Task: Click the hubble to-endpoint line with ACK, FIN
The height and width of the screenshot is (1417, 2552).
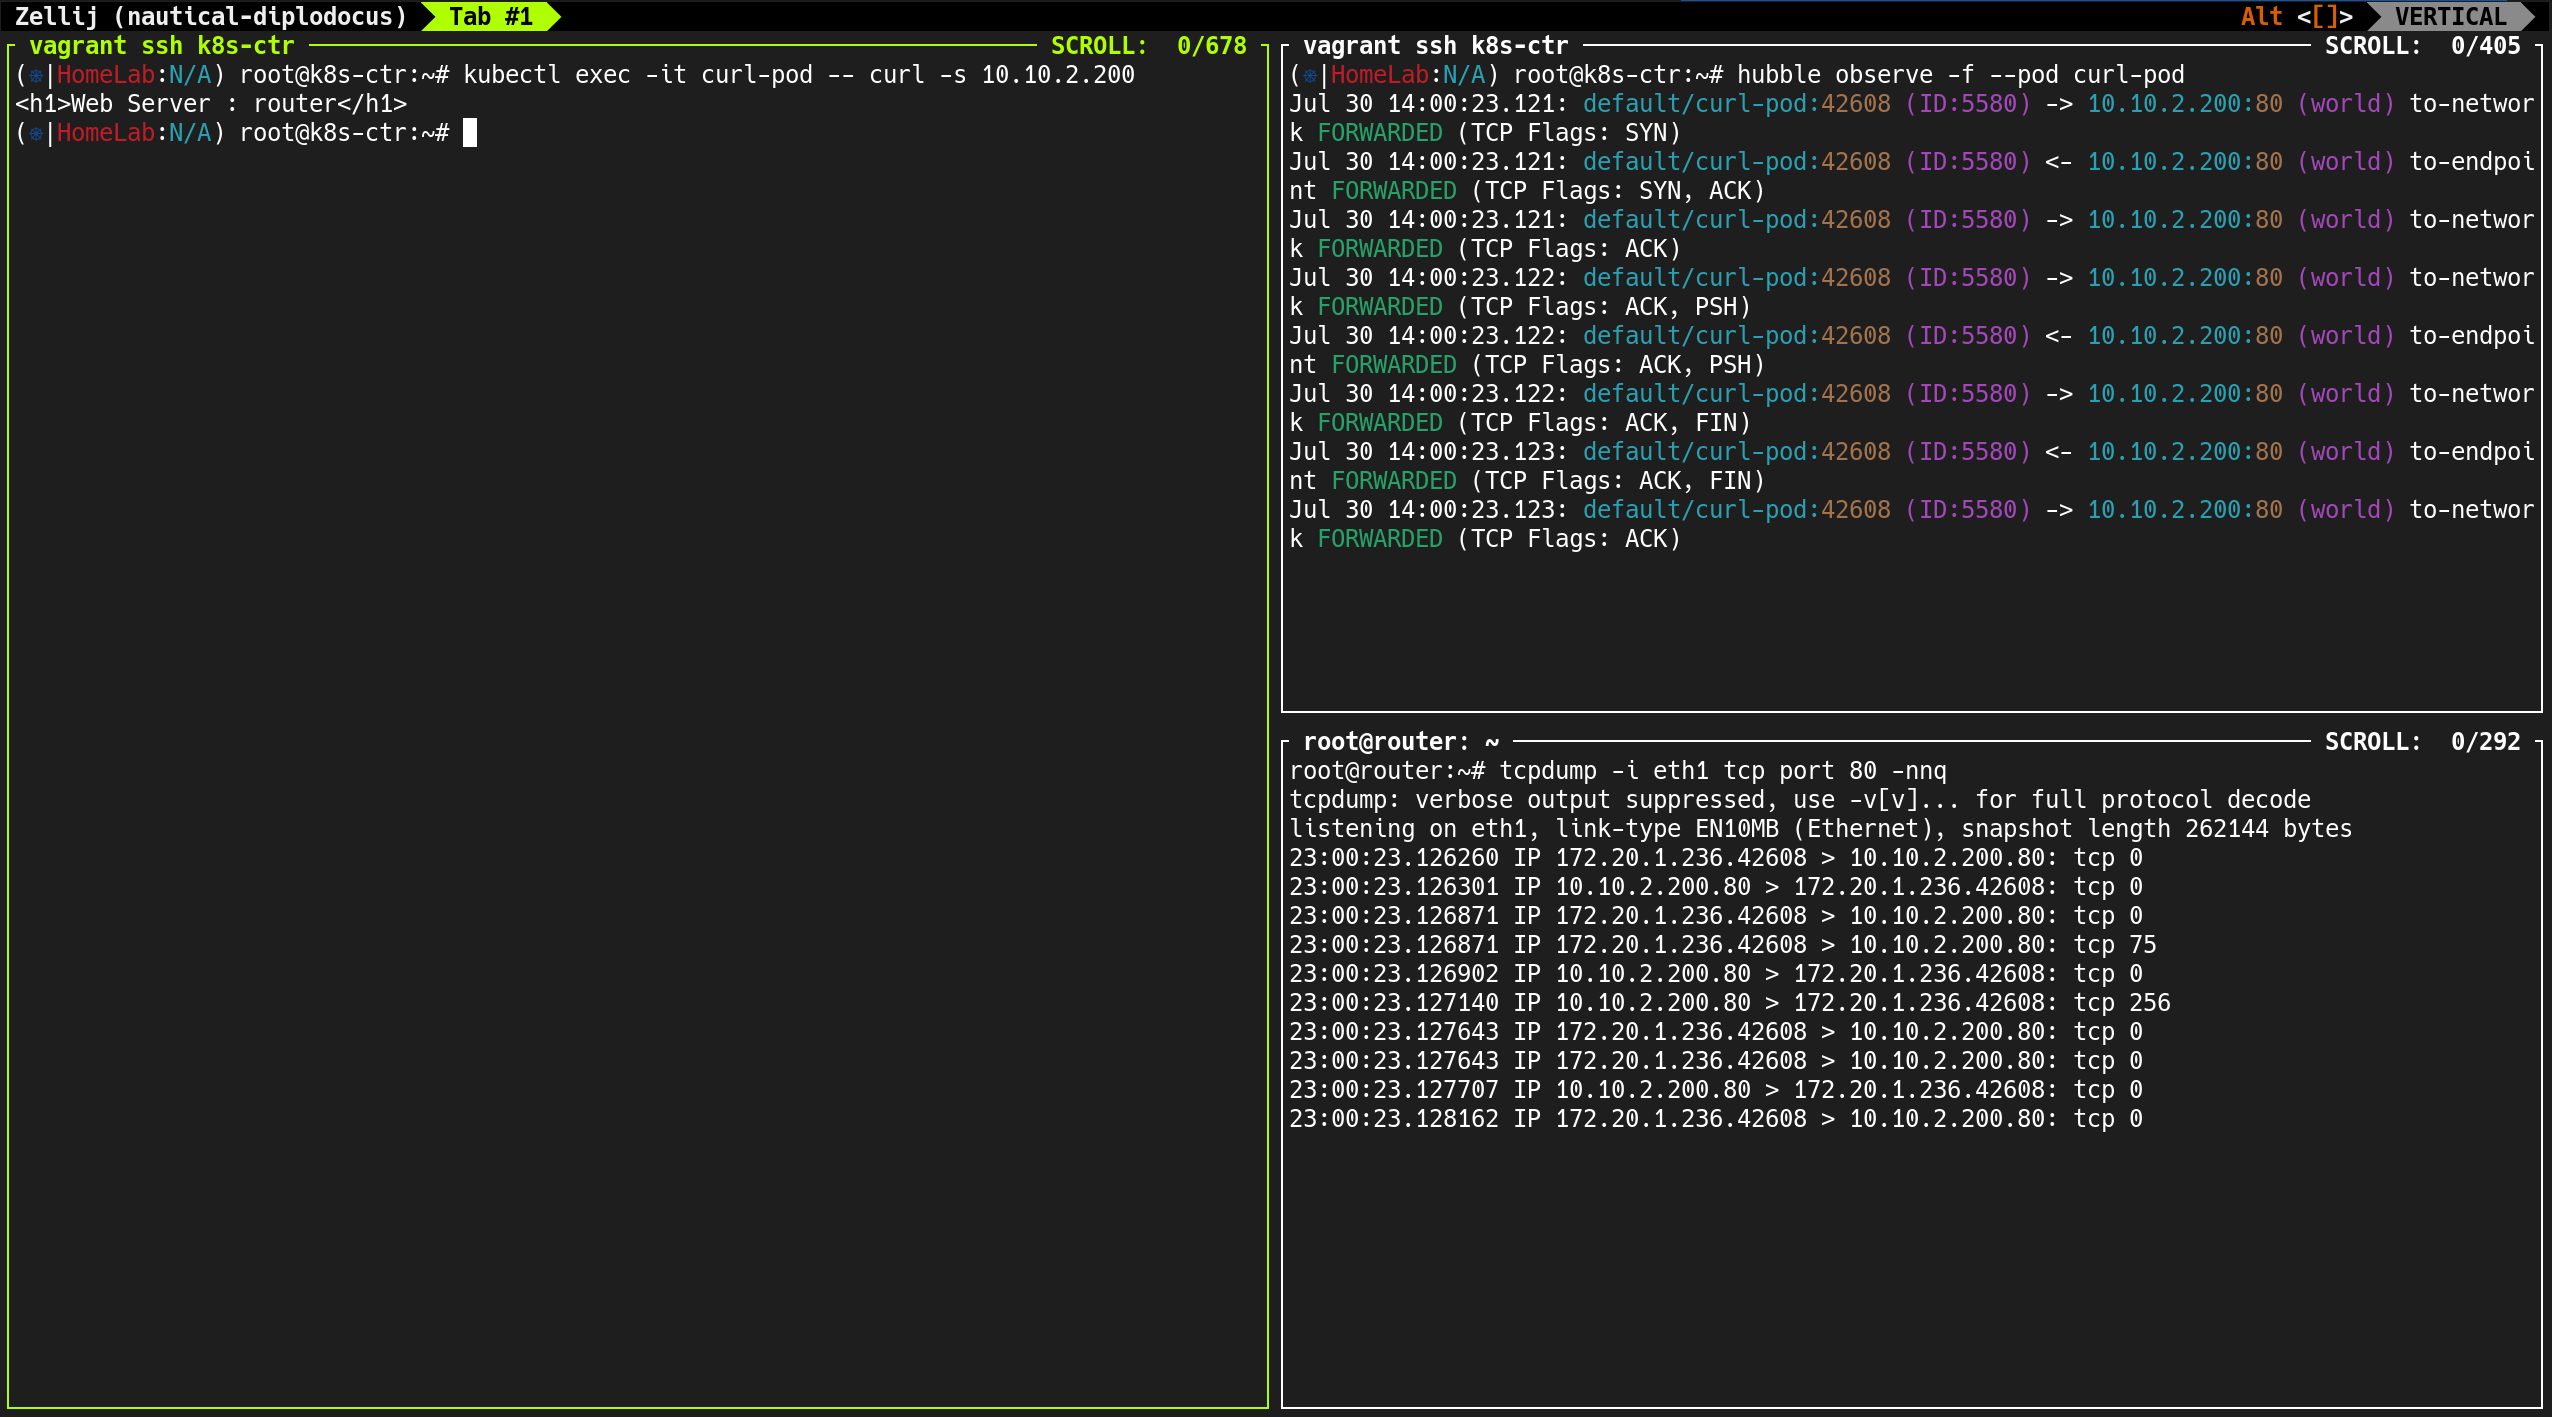Action: pyautogui.click(x=1912, y=466)
